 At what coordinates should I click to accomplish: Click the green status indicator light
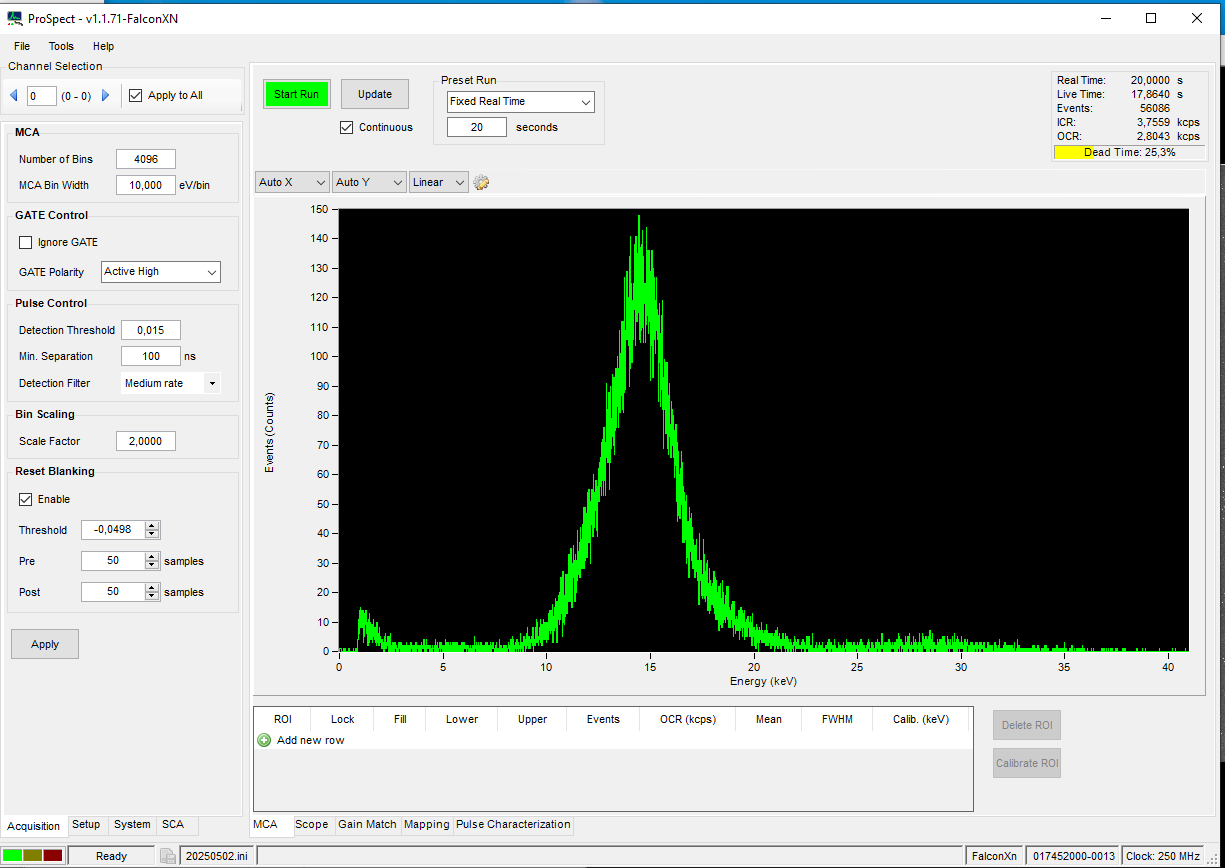[x=13, y=856]
